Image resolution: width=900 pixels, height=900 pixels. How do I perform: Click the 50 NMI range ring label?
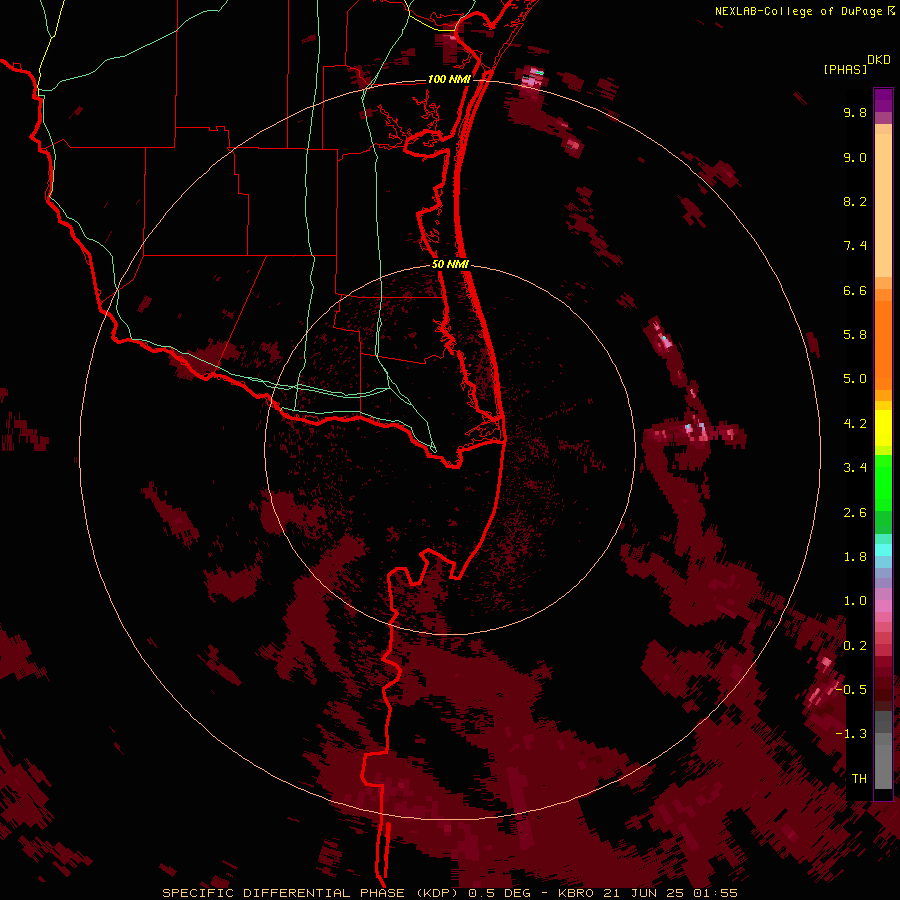[450, 264]
